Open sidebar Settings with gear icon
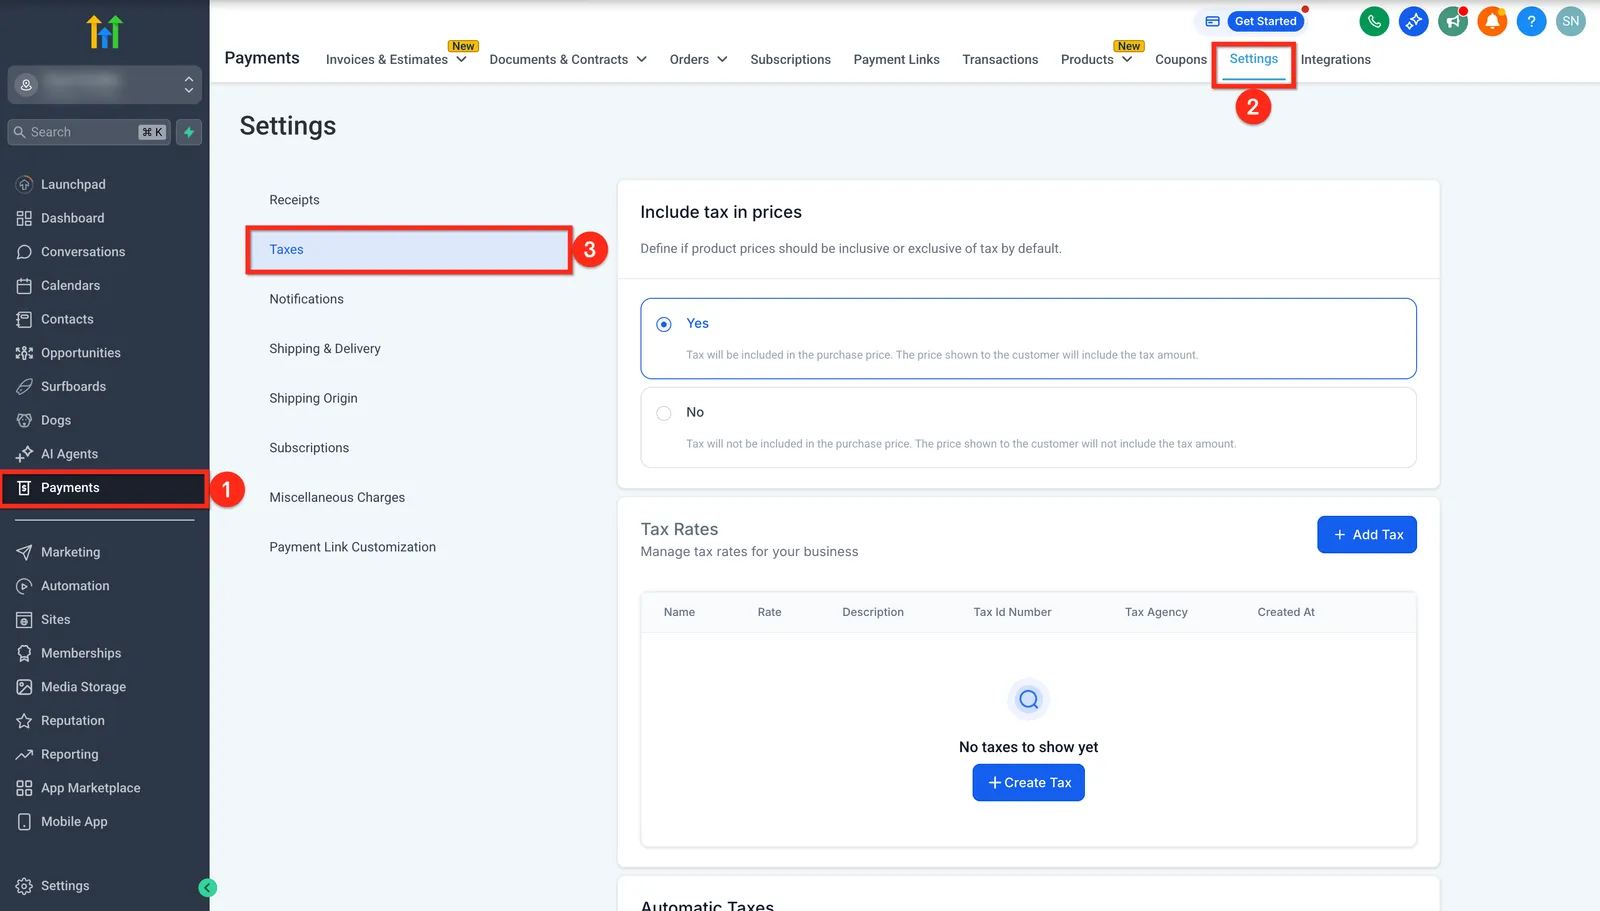Screen dimensions: 1600x911 65,886
